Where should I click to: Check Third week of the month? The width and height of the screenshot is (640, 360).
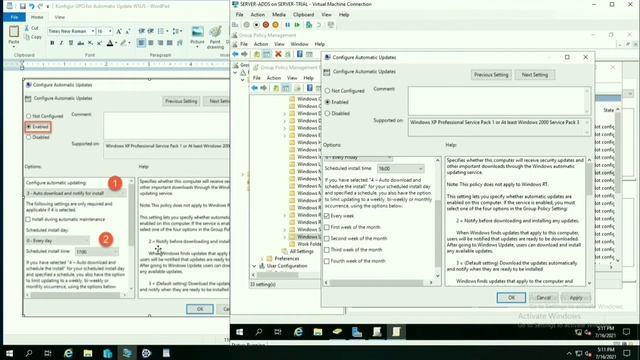point(327,249)
